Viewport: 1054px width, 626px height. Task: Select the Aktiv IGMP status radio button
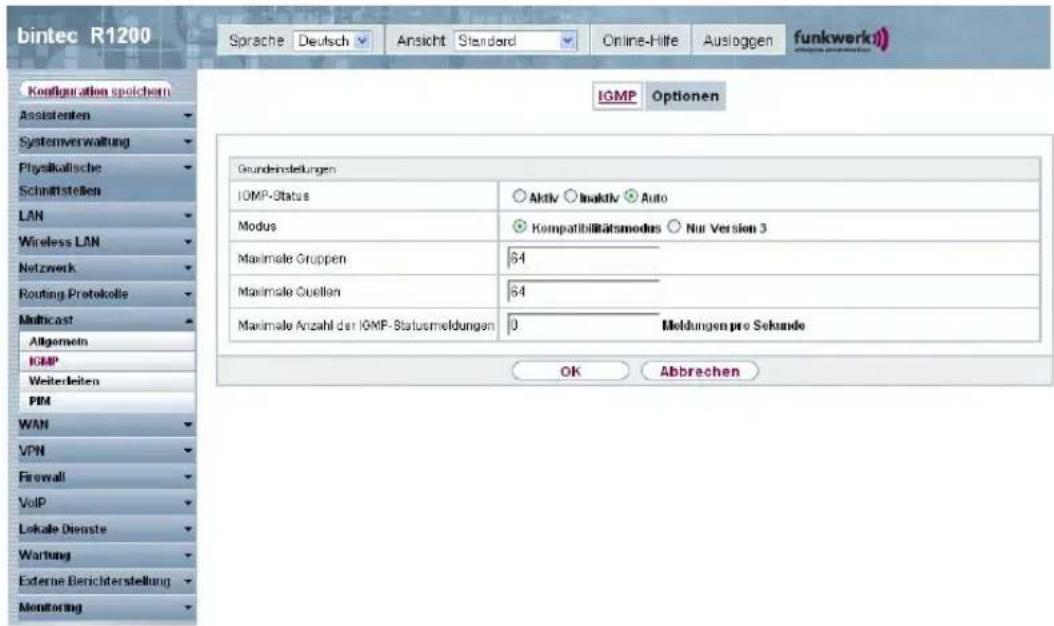(x=519, y=196)
